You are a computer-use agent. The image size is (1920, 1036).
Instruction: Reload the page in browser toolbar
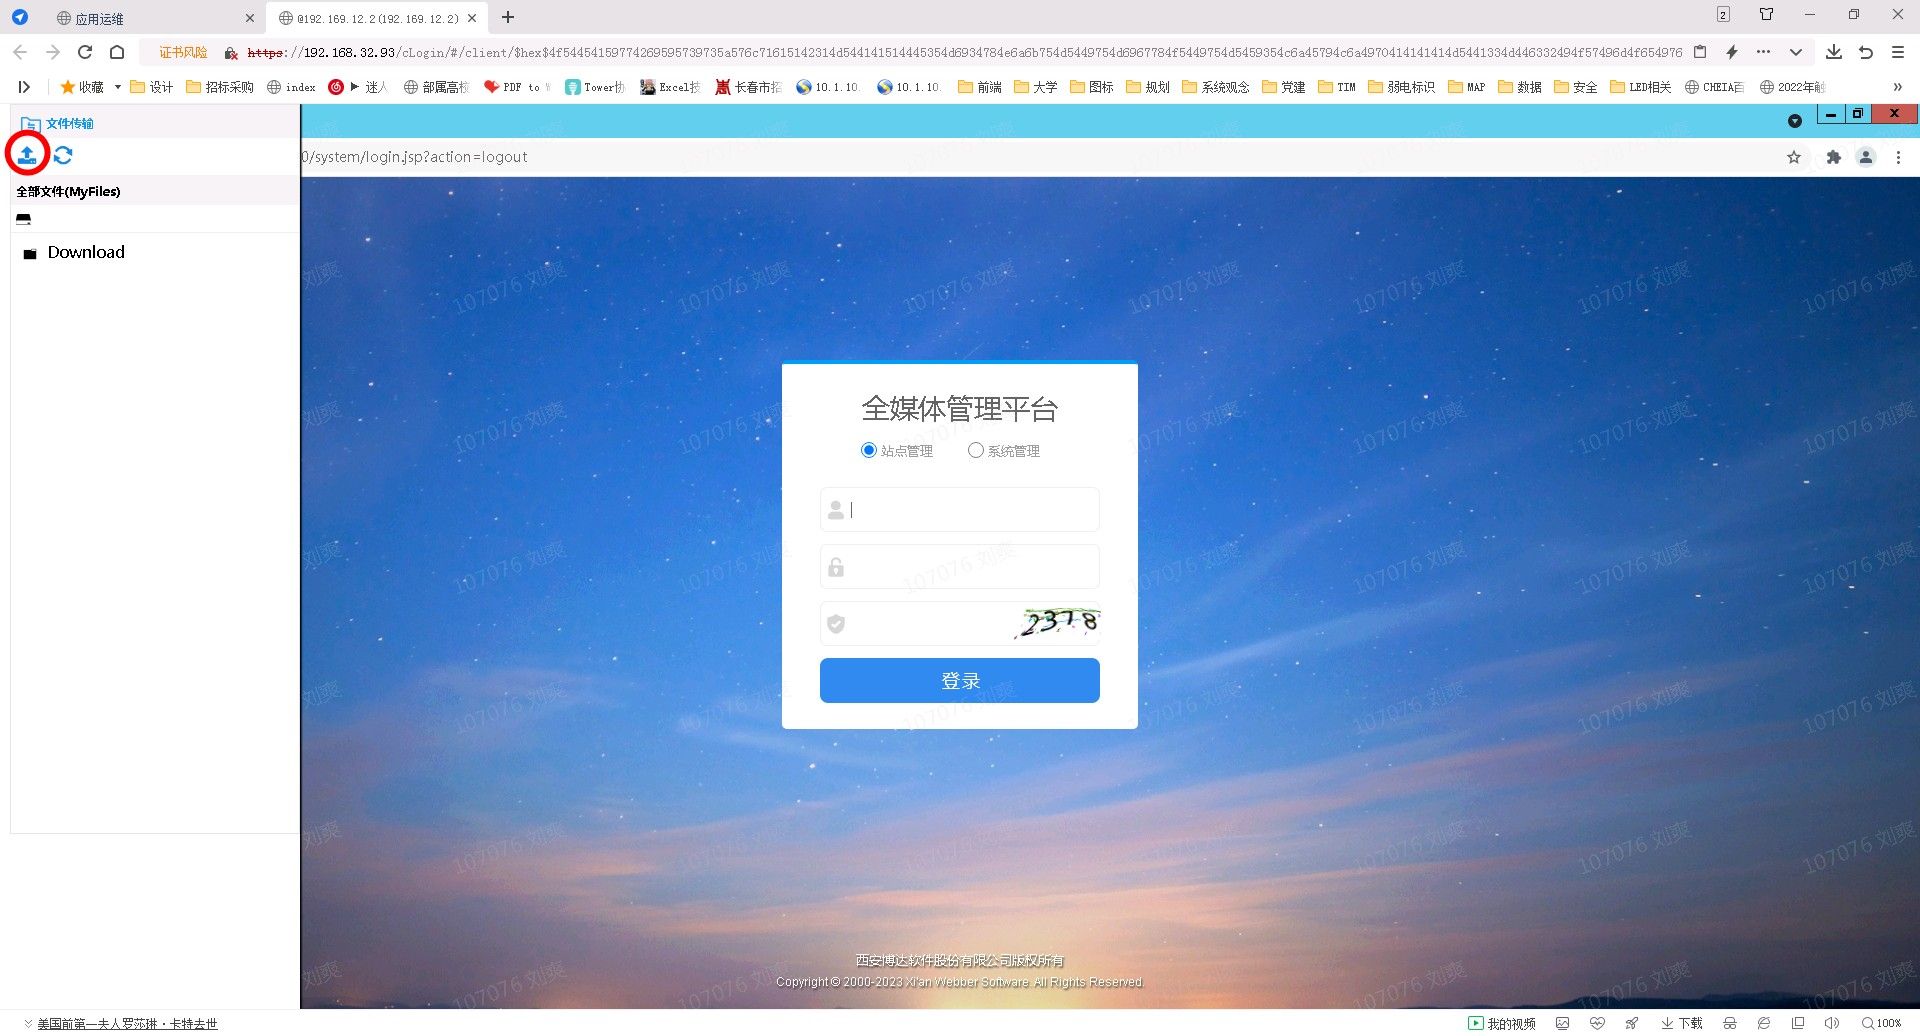85,52
